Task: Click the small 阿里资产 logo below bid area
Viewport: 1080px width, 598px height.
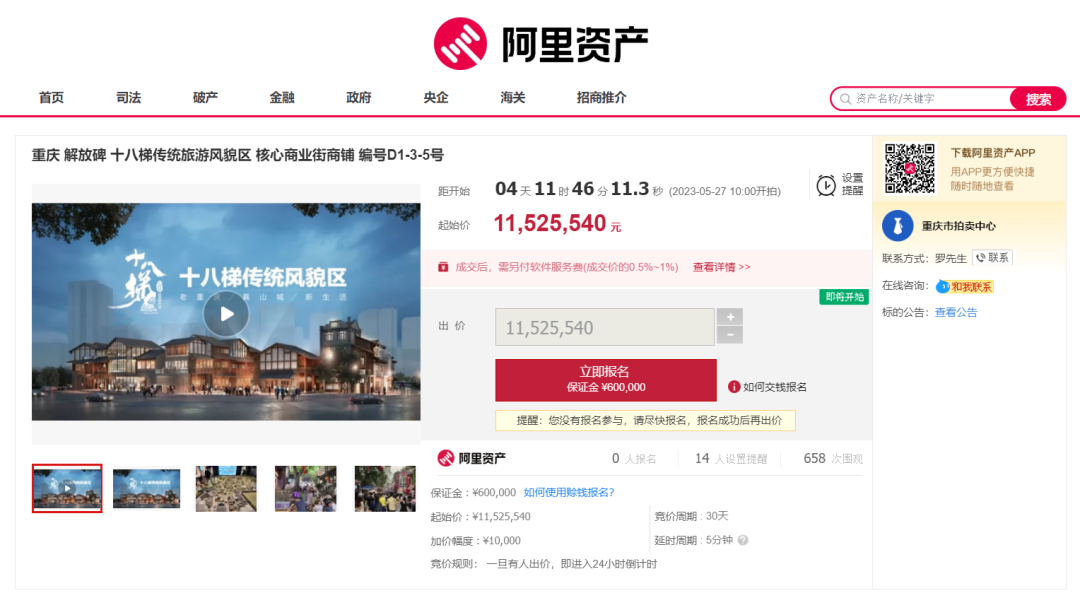Action: [x=471, y=458]
